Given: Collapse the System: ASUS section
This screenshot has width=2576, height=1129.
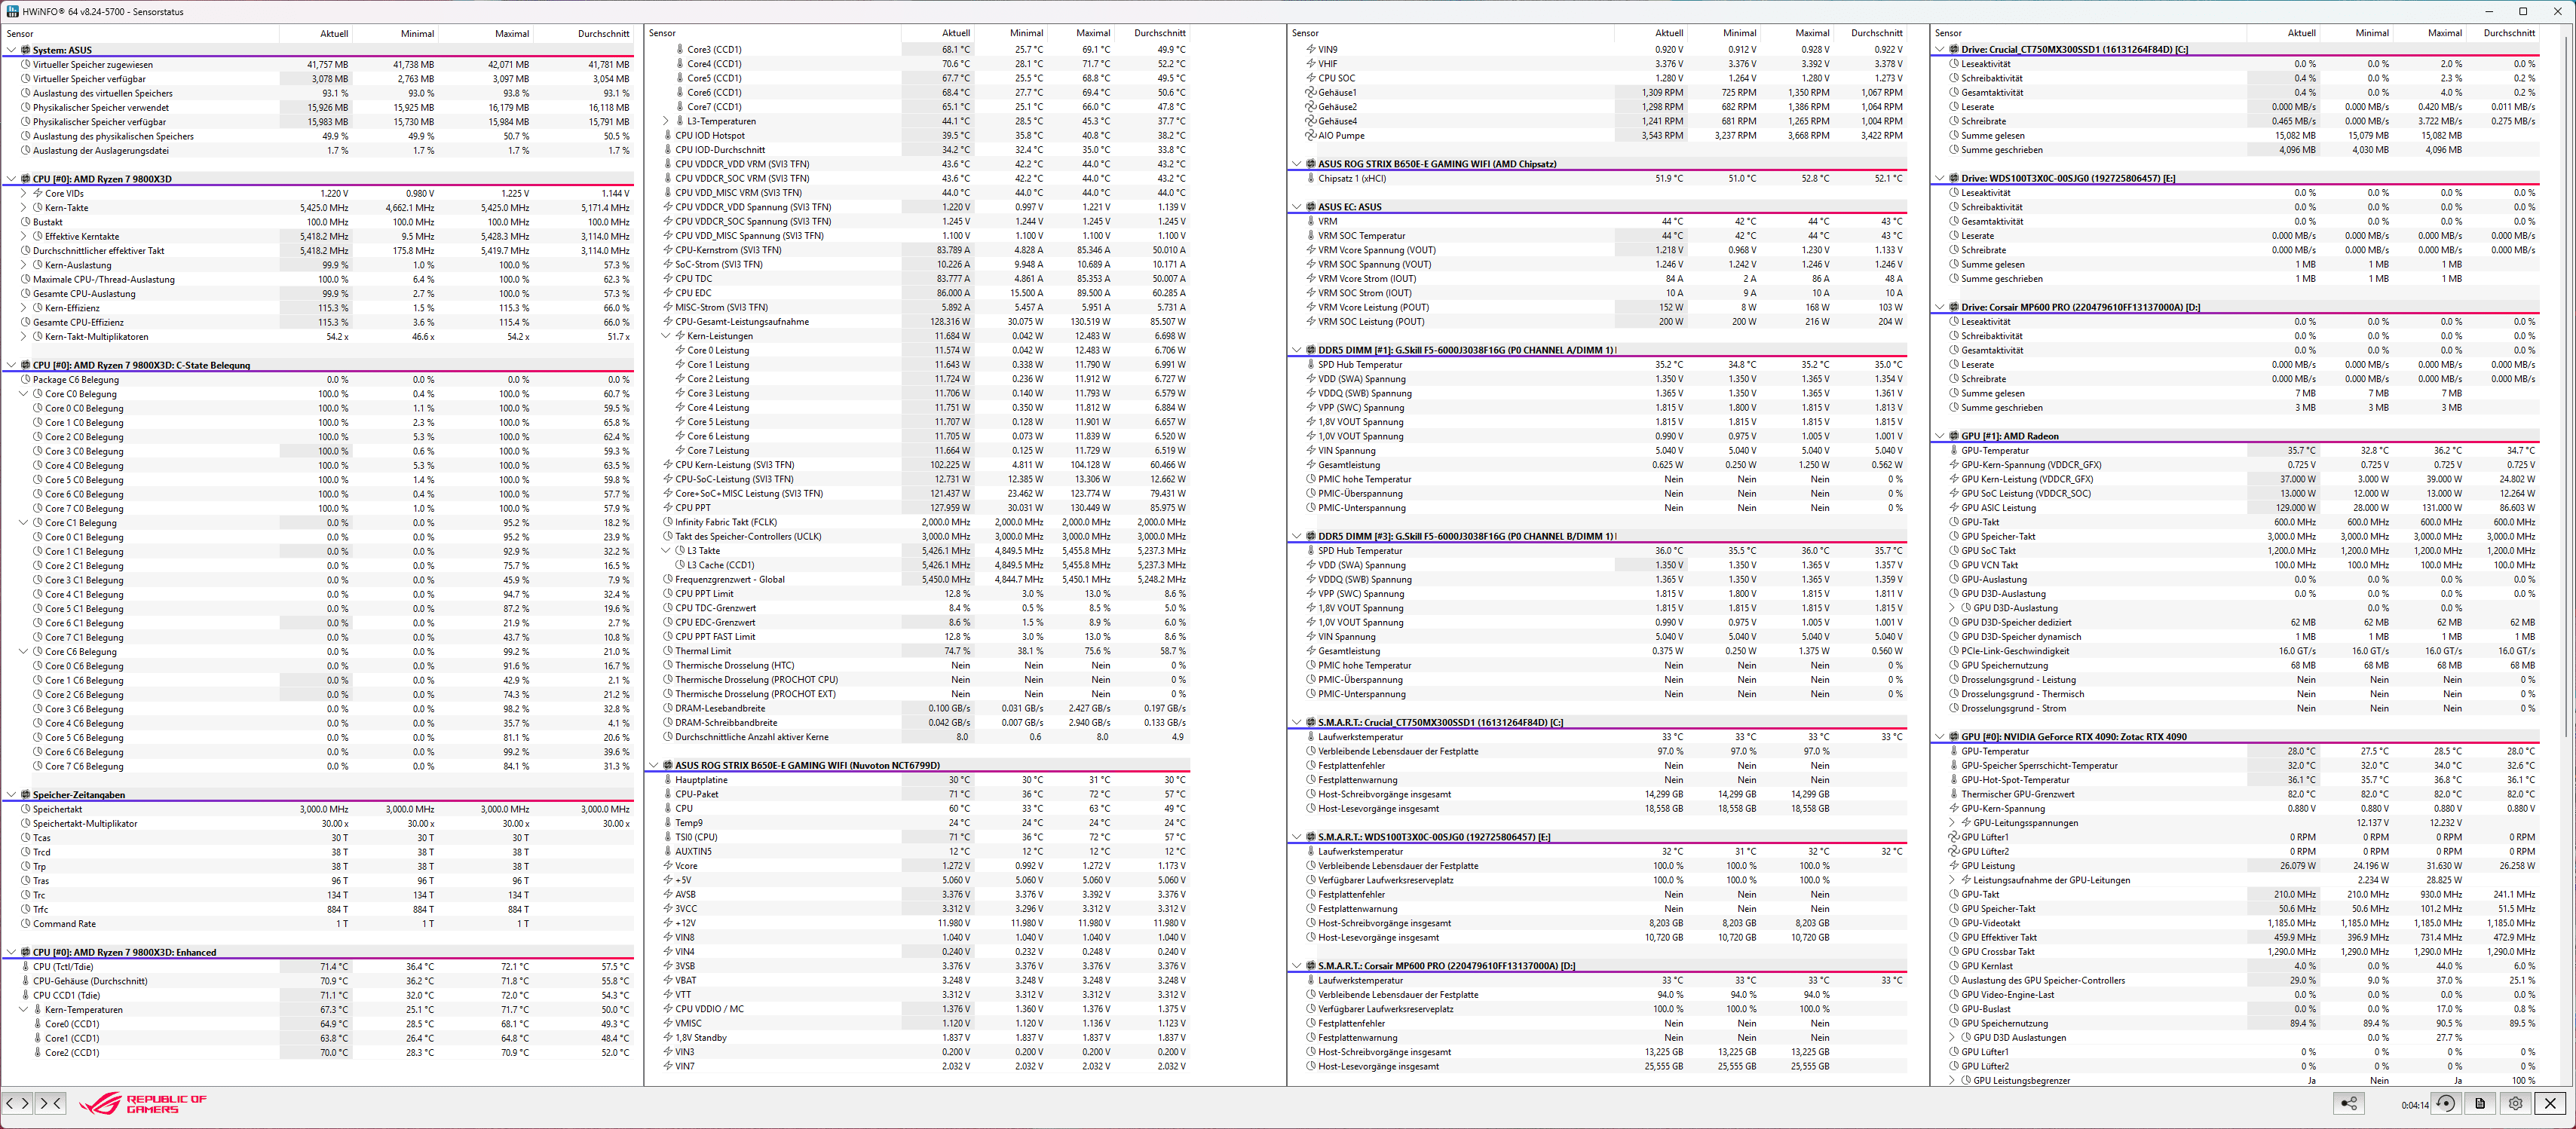Looking at the screenshot, I should tap(12, 50).
